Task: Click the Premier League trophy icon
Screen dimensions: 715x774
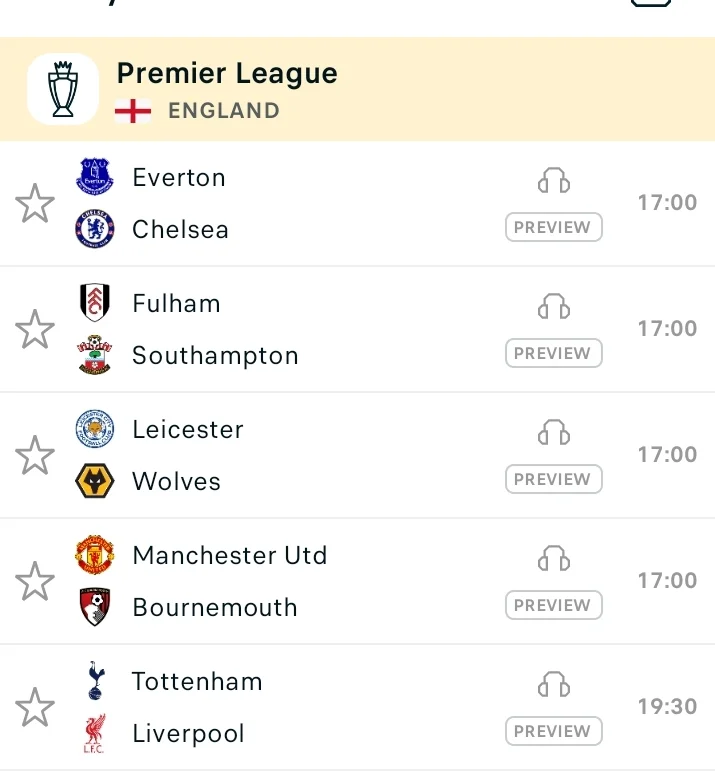Action: pos(63,89)
